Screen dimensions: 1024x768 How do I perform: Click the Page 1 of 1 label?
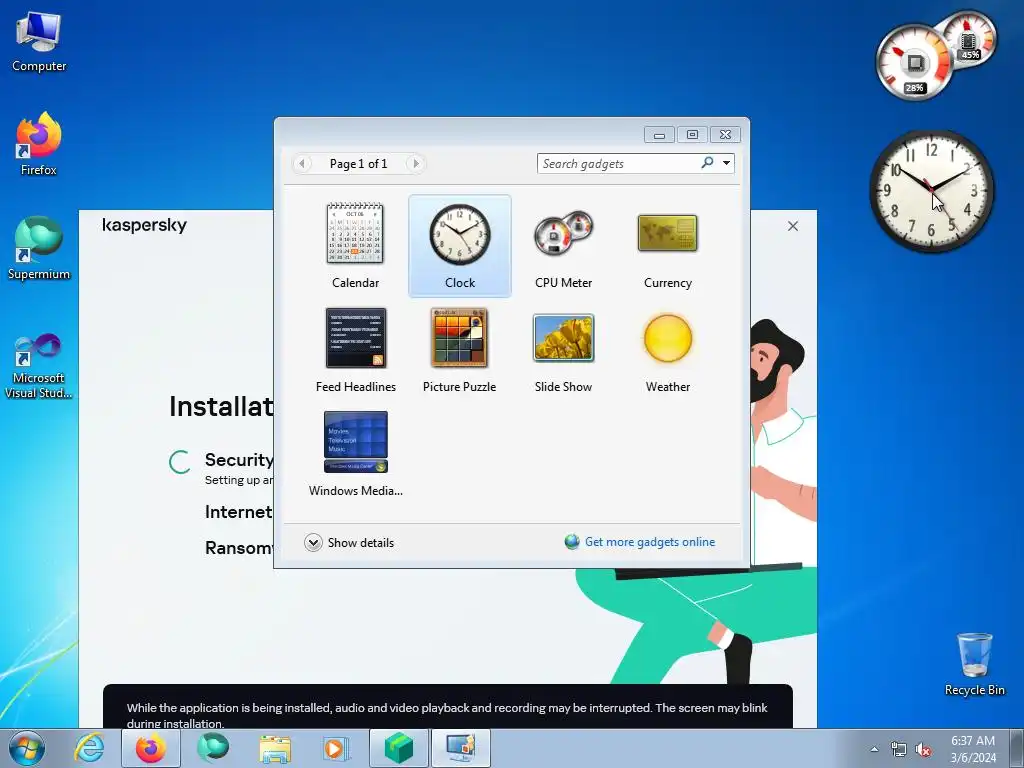pos(359,163)
